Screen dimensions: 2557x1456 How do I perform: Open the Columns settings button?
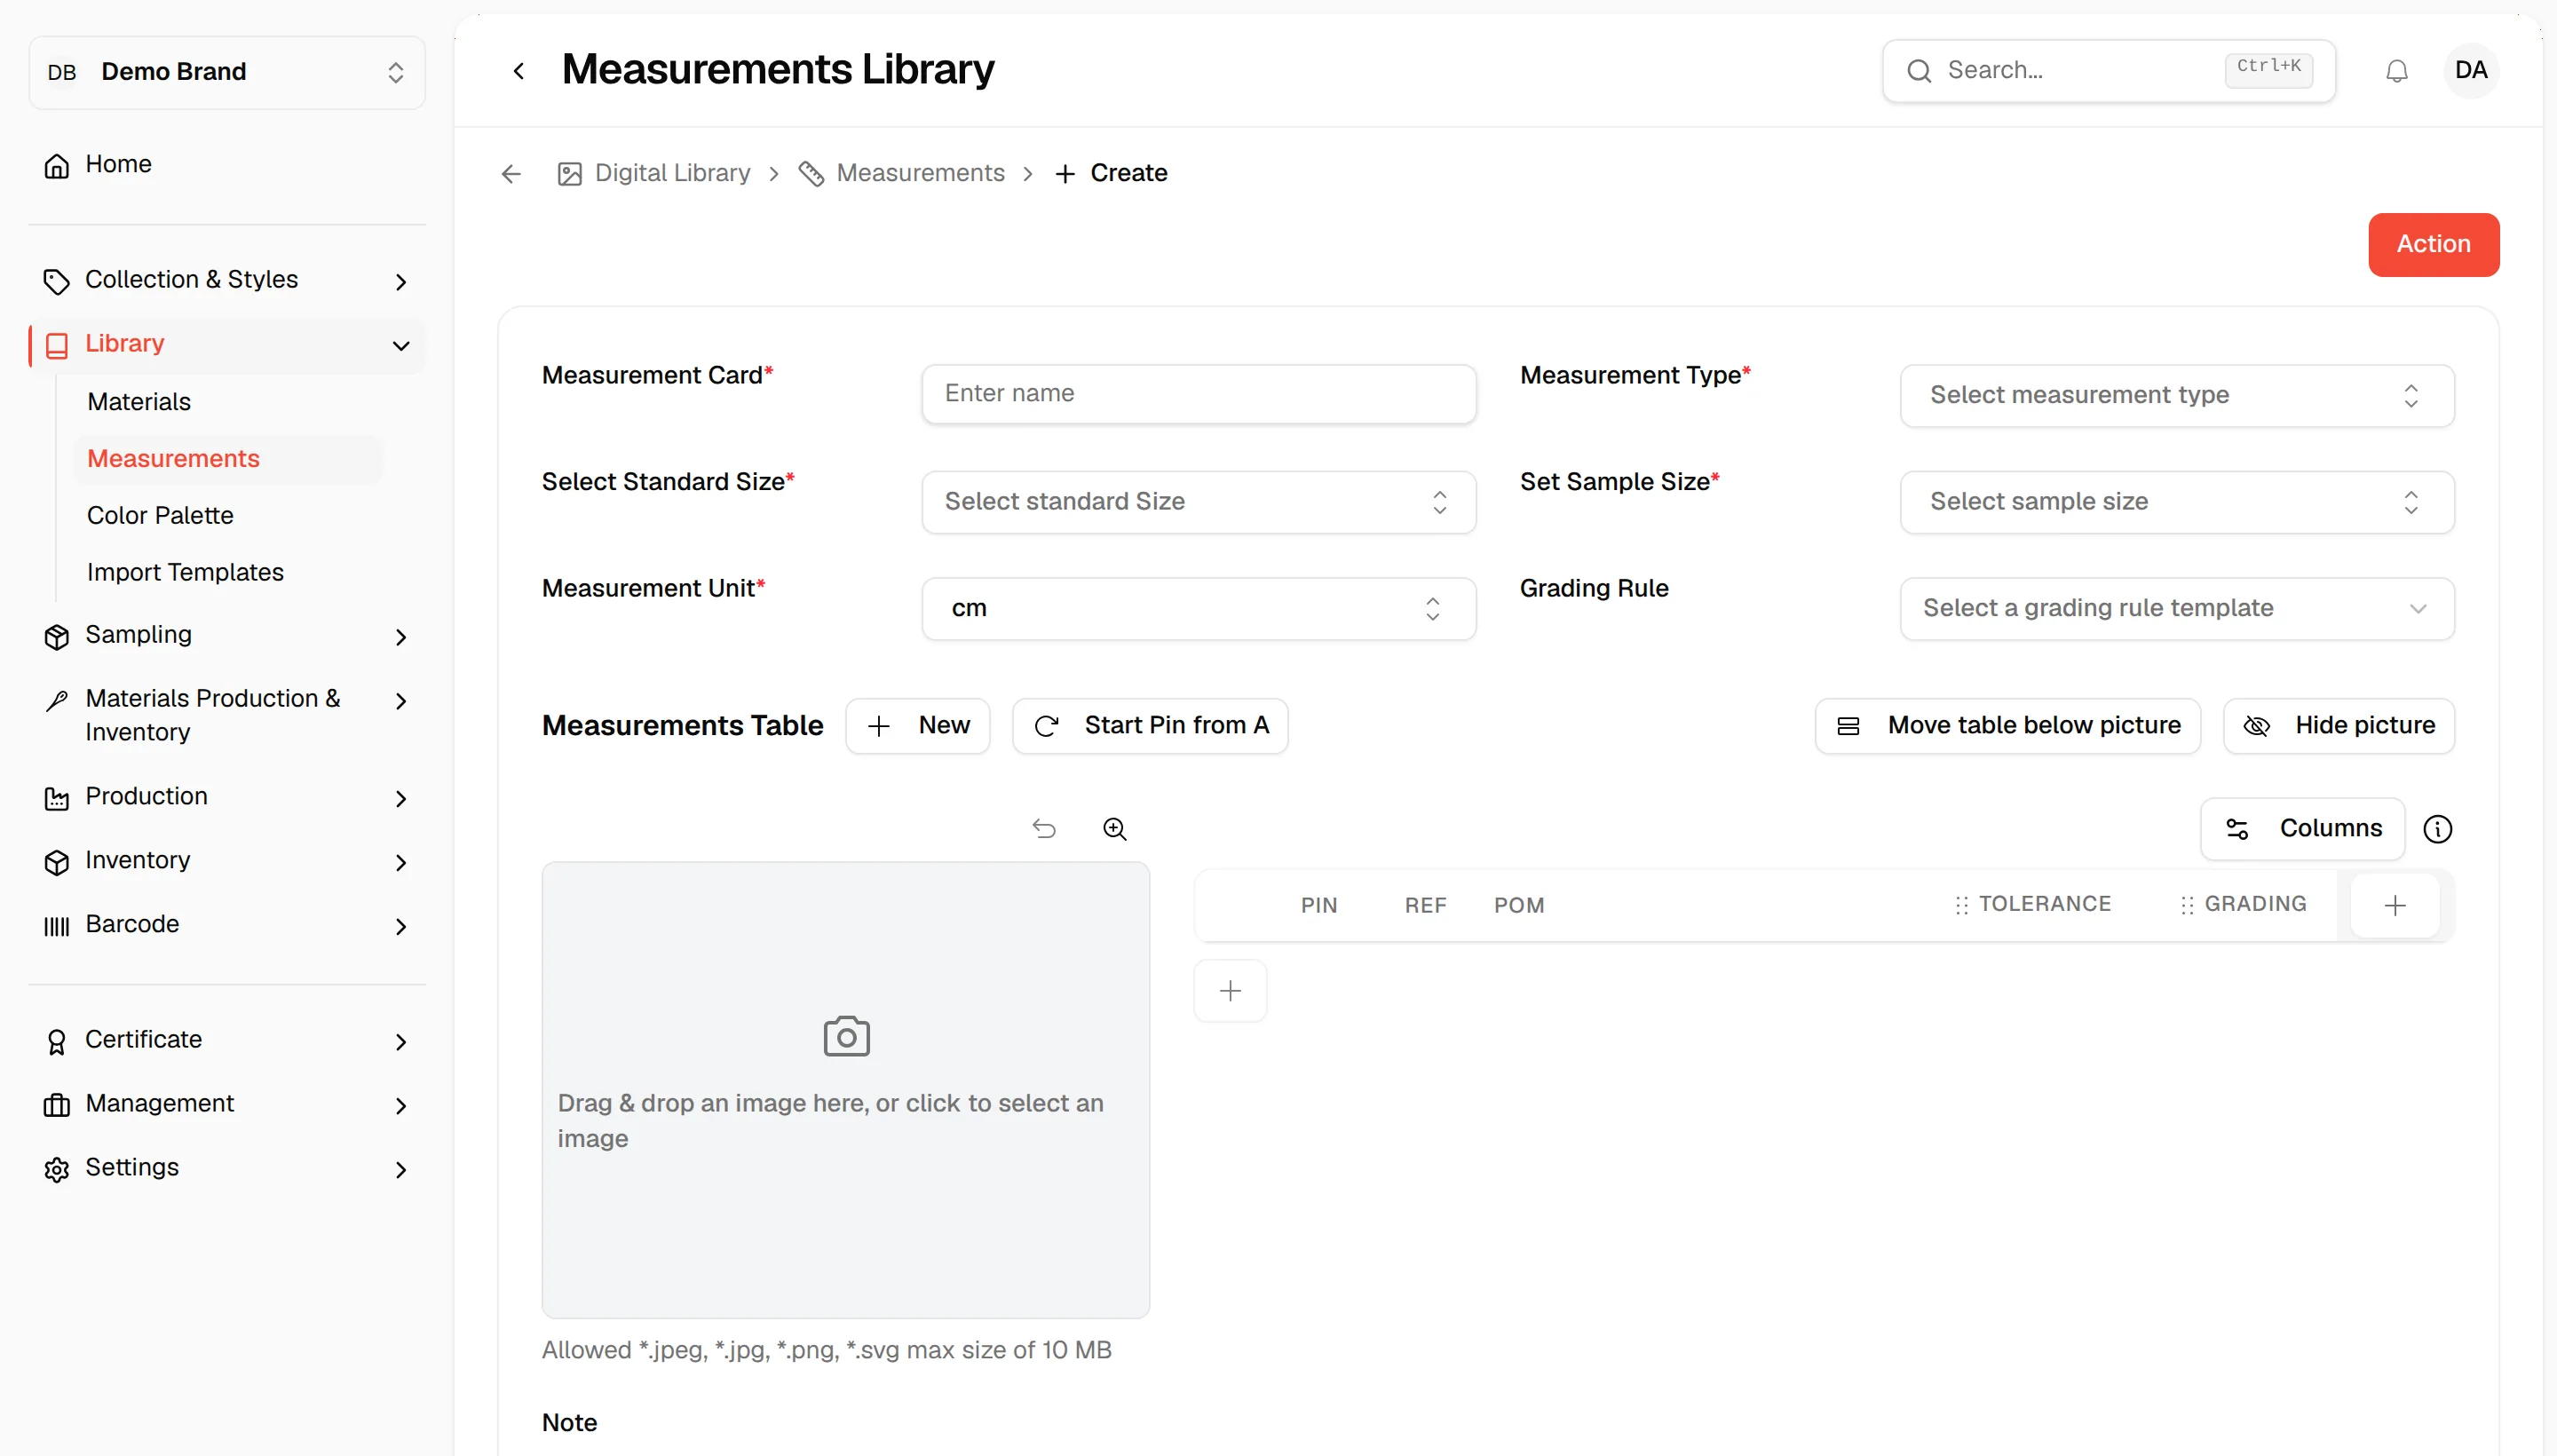tap(2301, 828)
